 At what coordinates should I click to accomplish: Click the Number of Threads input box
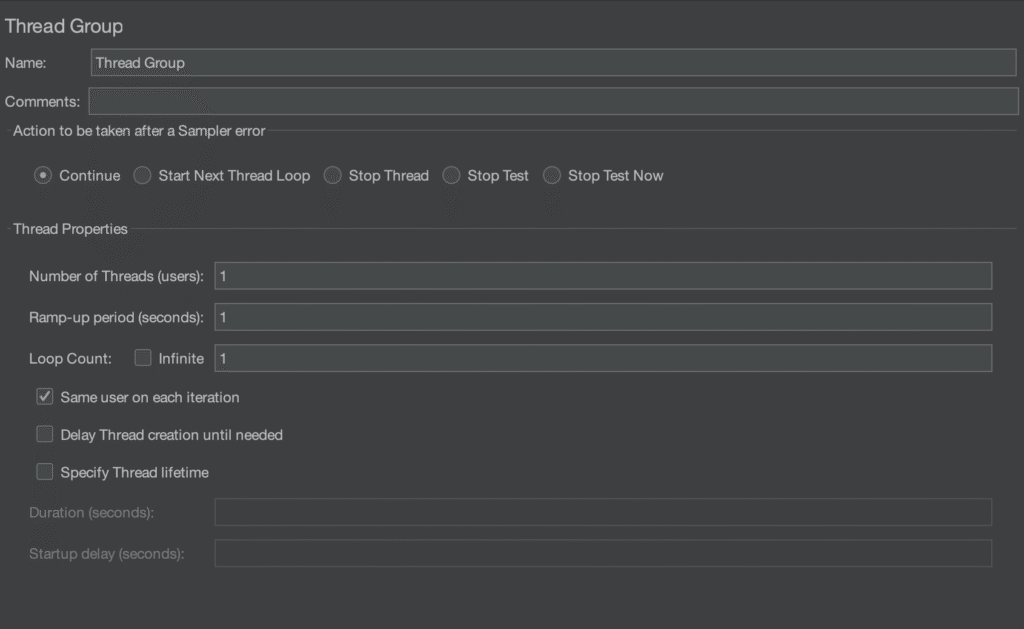602,276
